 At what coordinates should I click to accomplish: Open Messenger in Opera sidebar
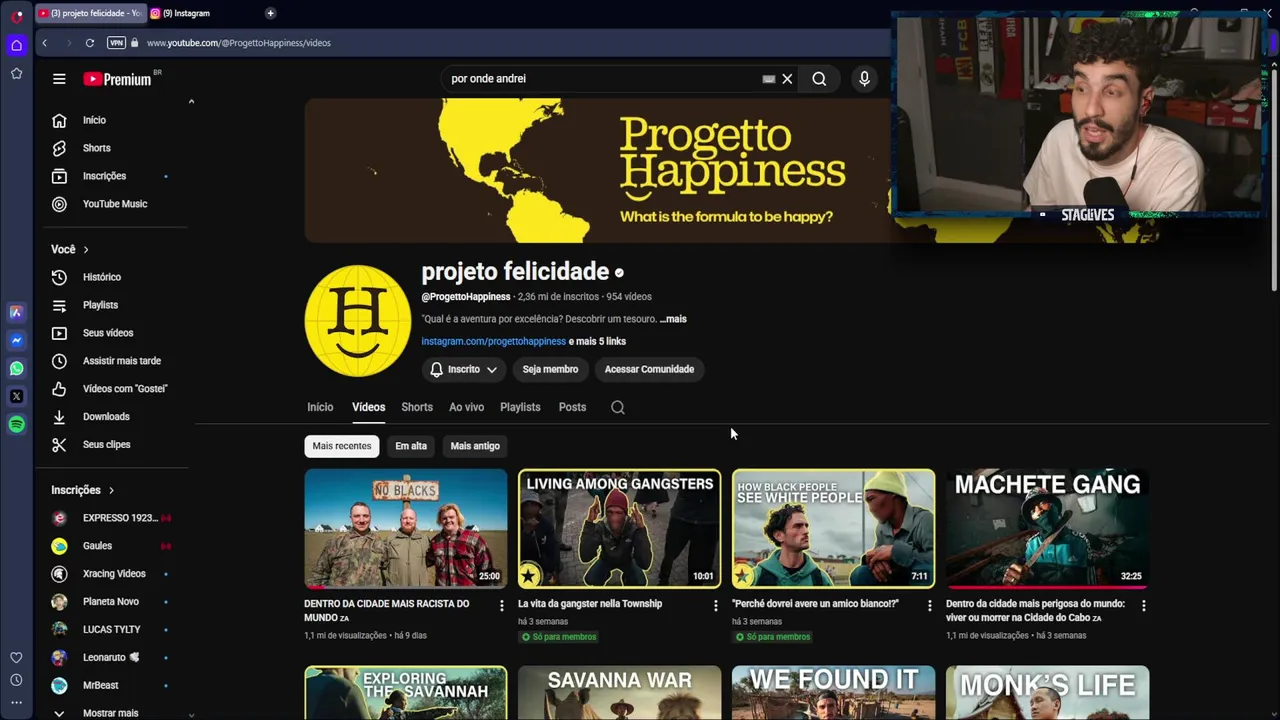16,340
